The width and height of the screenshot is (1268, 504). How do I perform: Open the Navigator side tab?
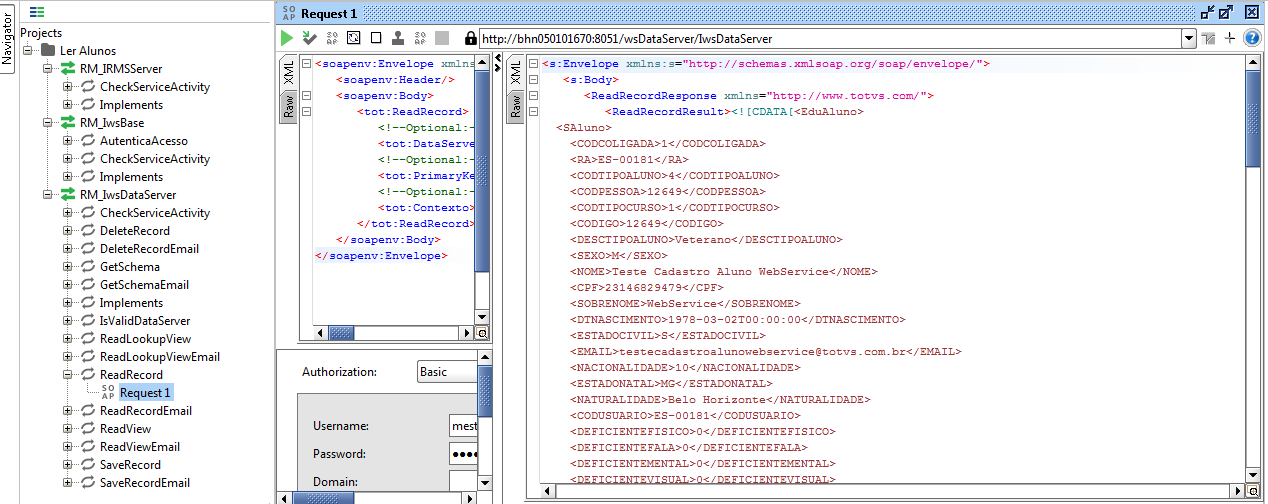[x=8, y=38]
